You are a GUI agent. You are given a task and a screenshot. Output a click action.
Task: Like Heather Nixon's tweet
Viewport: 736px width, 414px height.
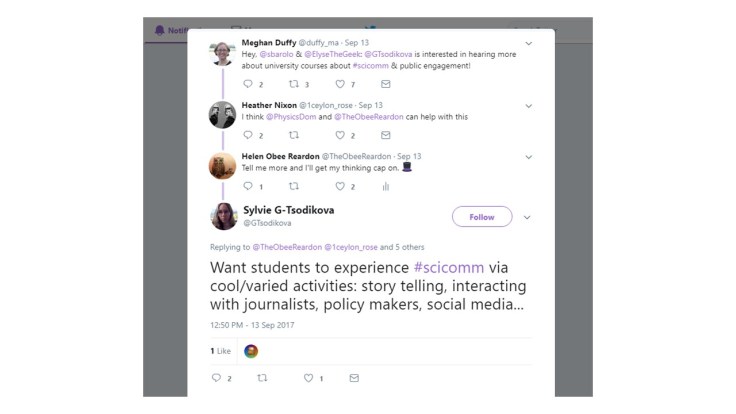pos(340,135)
